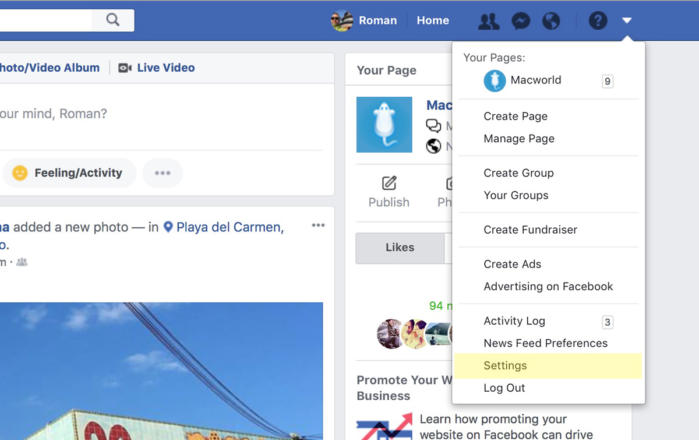
Task: Choose Create Ads from the menu
Action: (x=512, y=264)
